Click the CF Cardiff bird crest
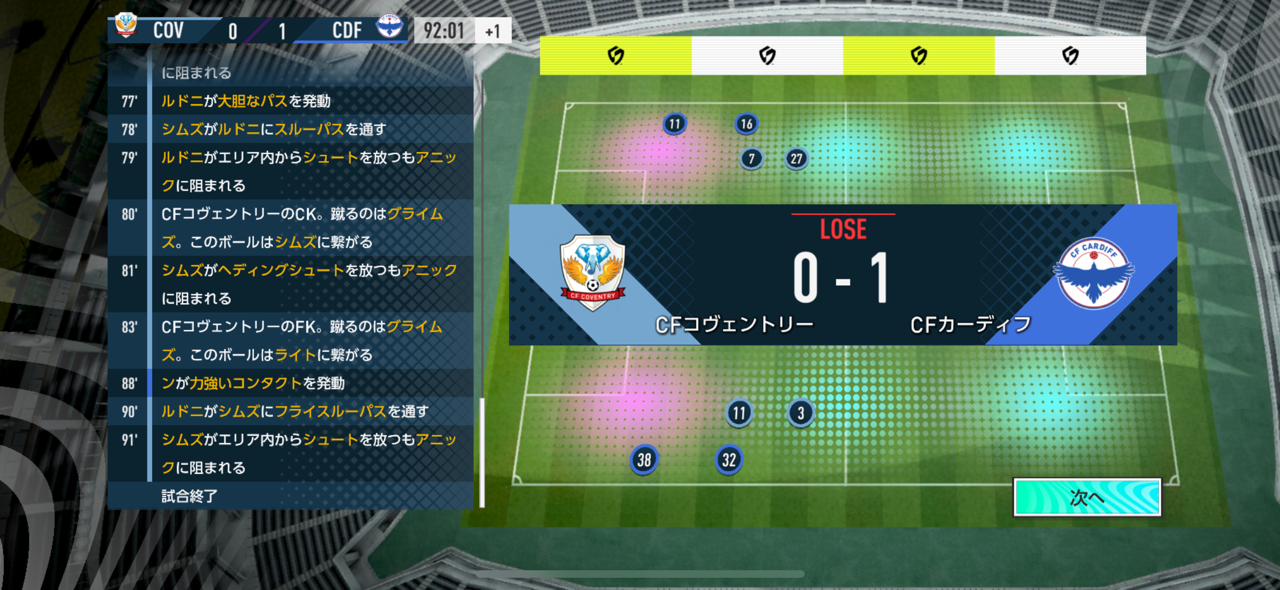The width and height of the screenshot is (1280, 590). [1094, 273]
